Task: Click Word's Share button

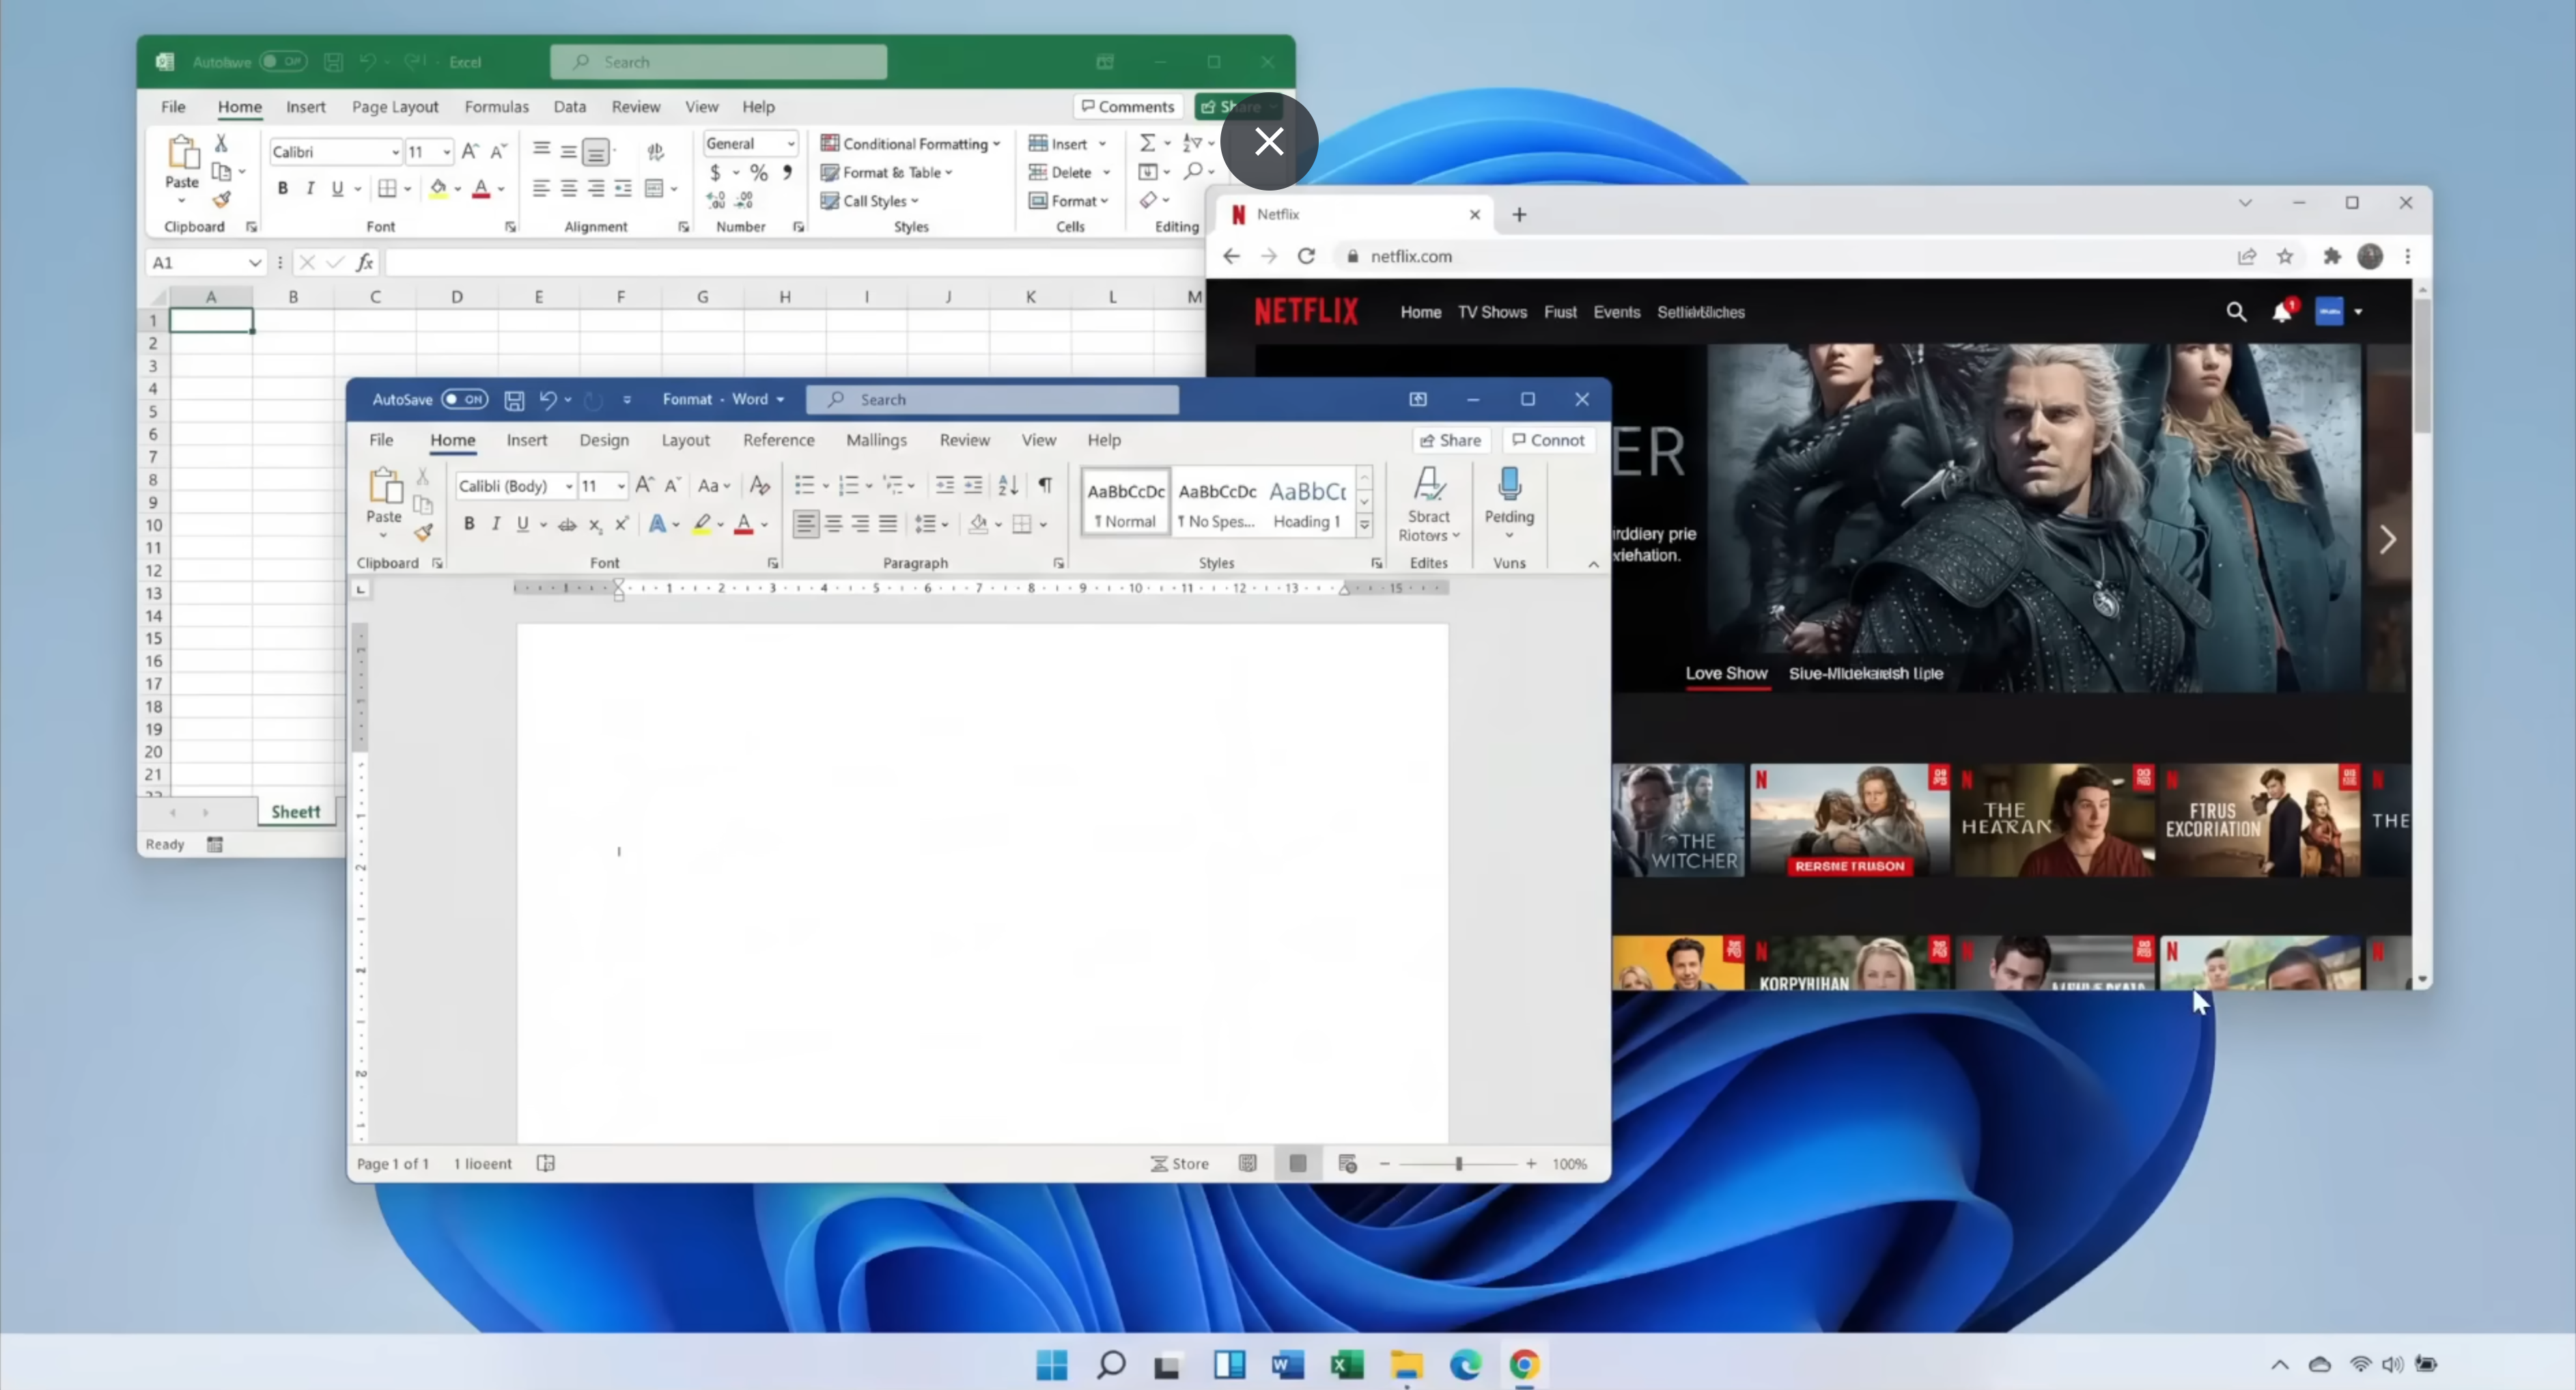Action: (x=1451, y=440)
